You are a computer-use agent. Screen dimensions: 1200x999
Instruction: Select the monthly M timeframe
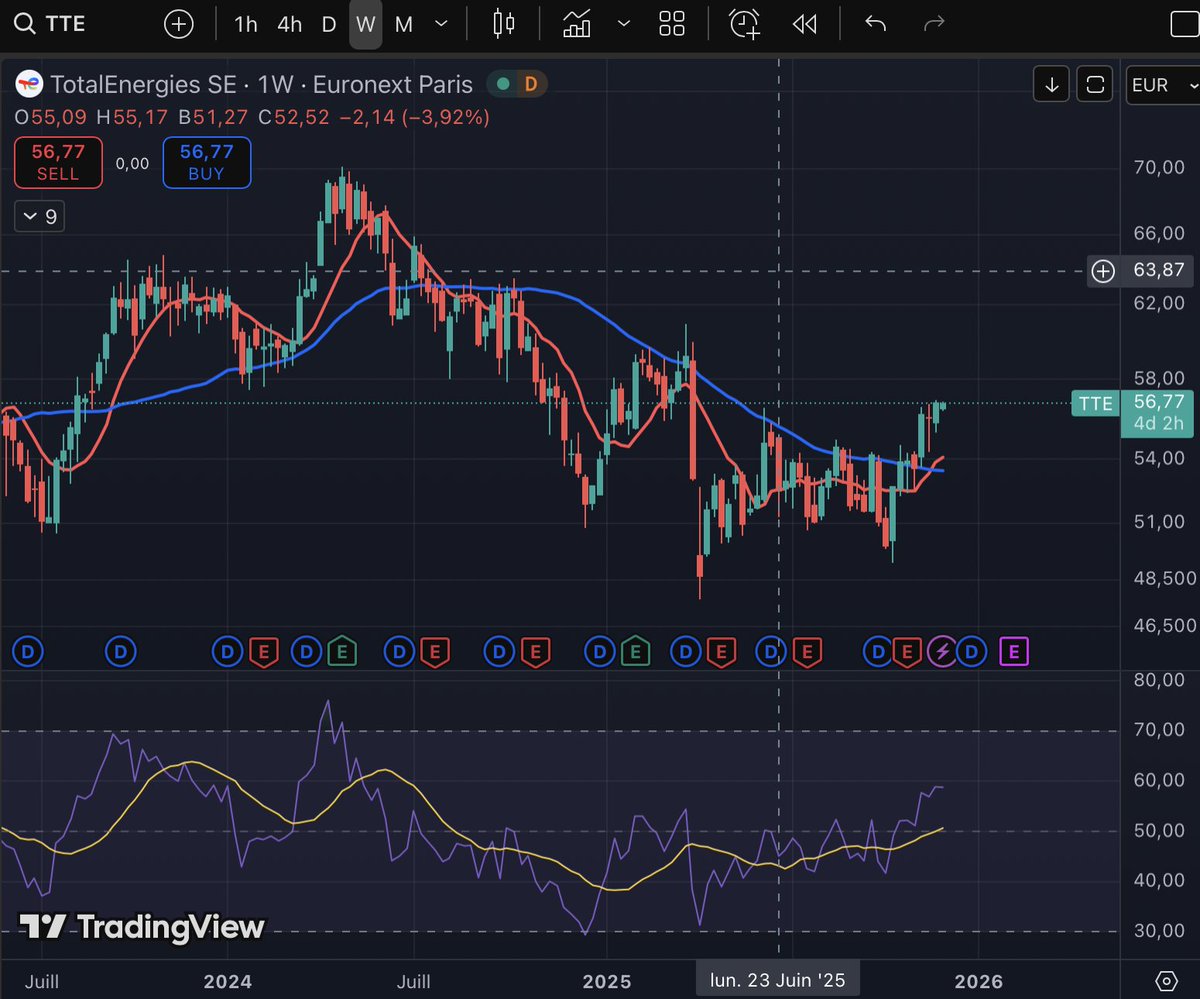[403, 24]
